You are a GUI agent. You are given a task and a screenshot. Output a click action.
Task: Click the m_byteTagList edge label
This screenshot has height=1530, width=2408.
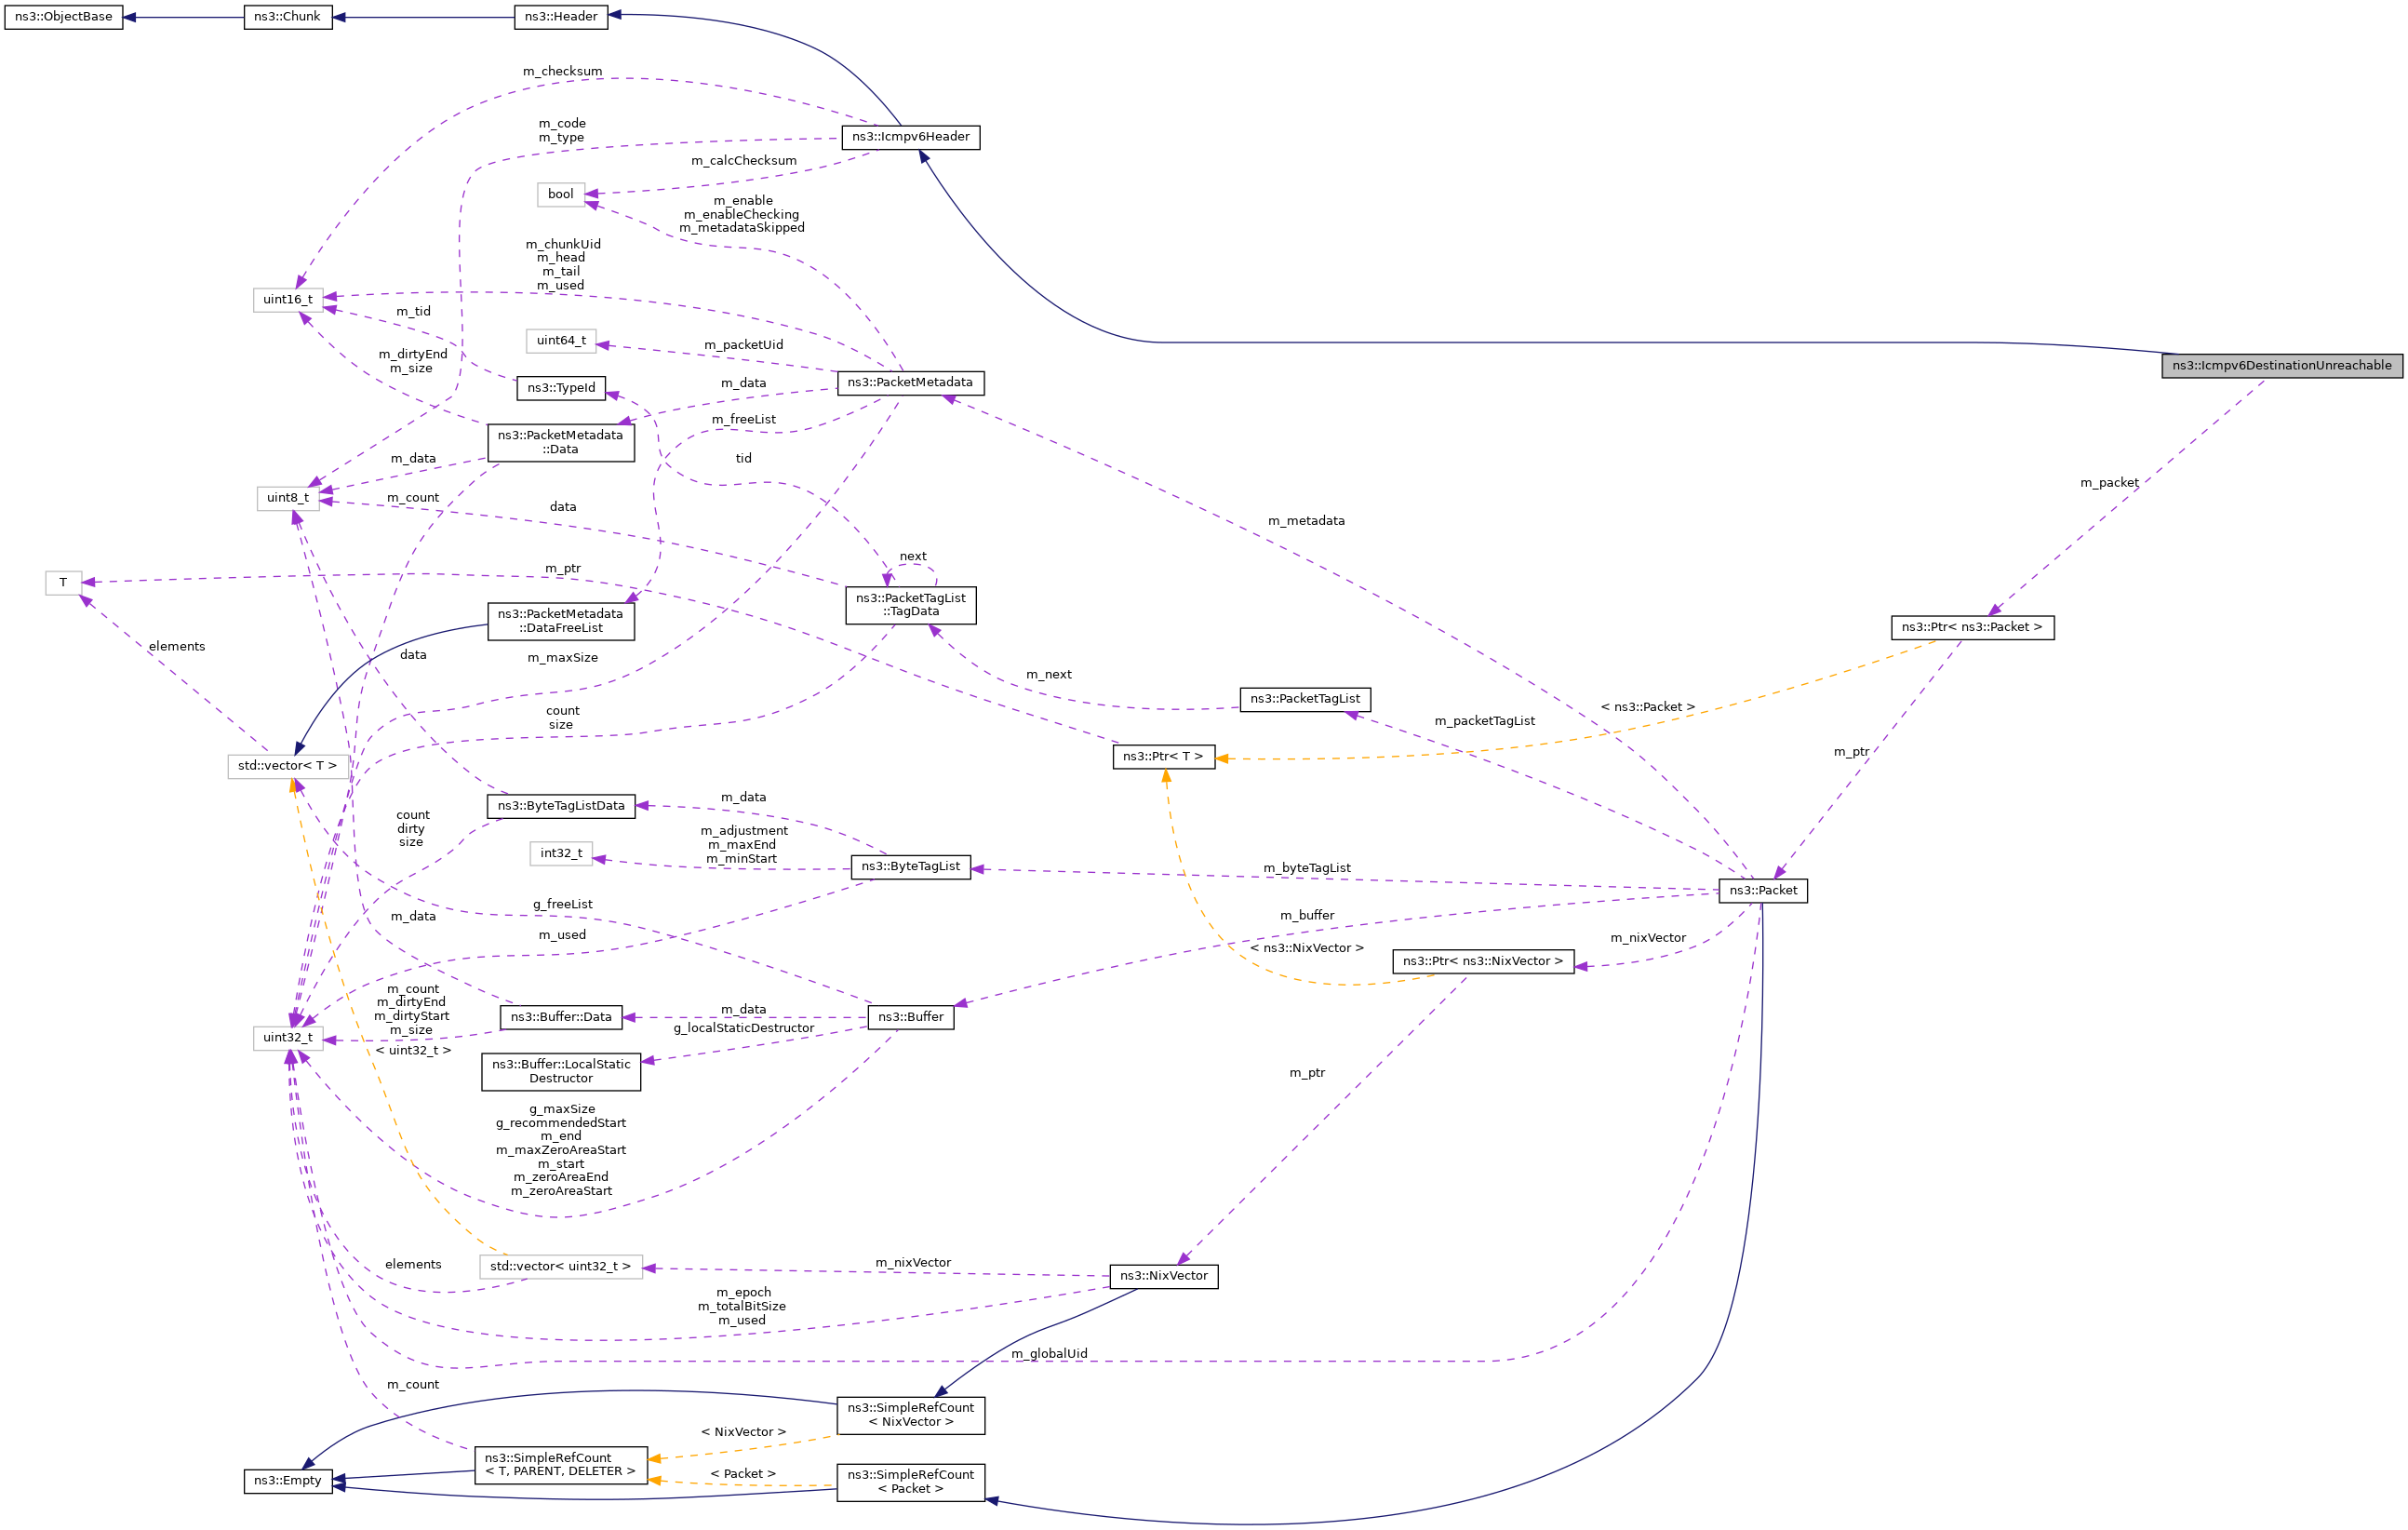(1307, 868)
